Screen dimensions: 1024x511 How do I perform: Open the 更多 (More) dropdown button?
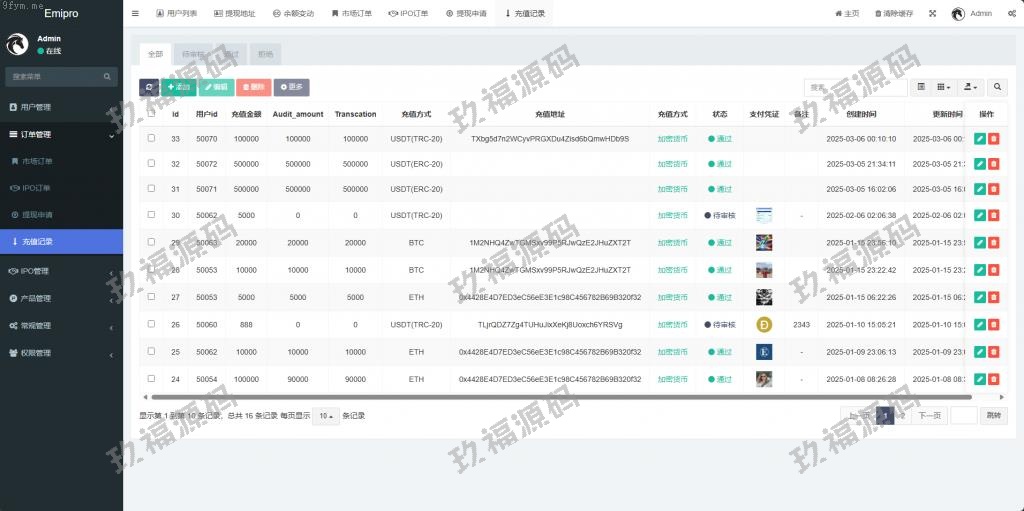[x=294, y=88]
